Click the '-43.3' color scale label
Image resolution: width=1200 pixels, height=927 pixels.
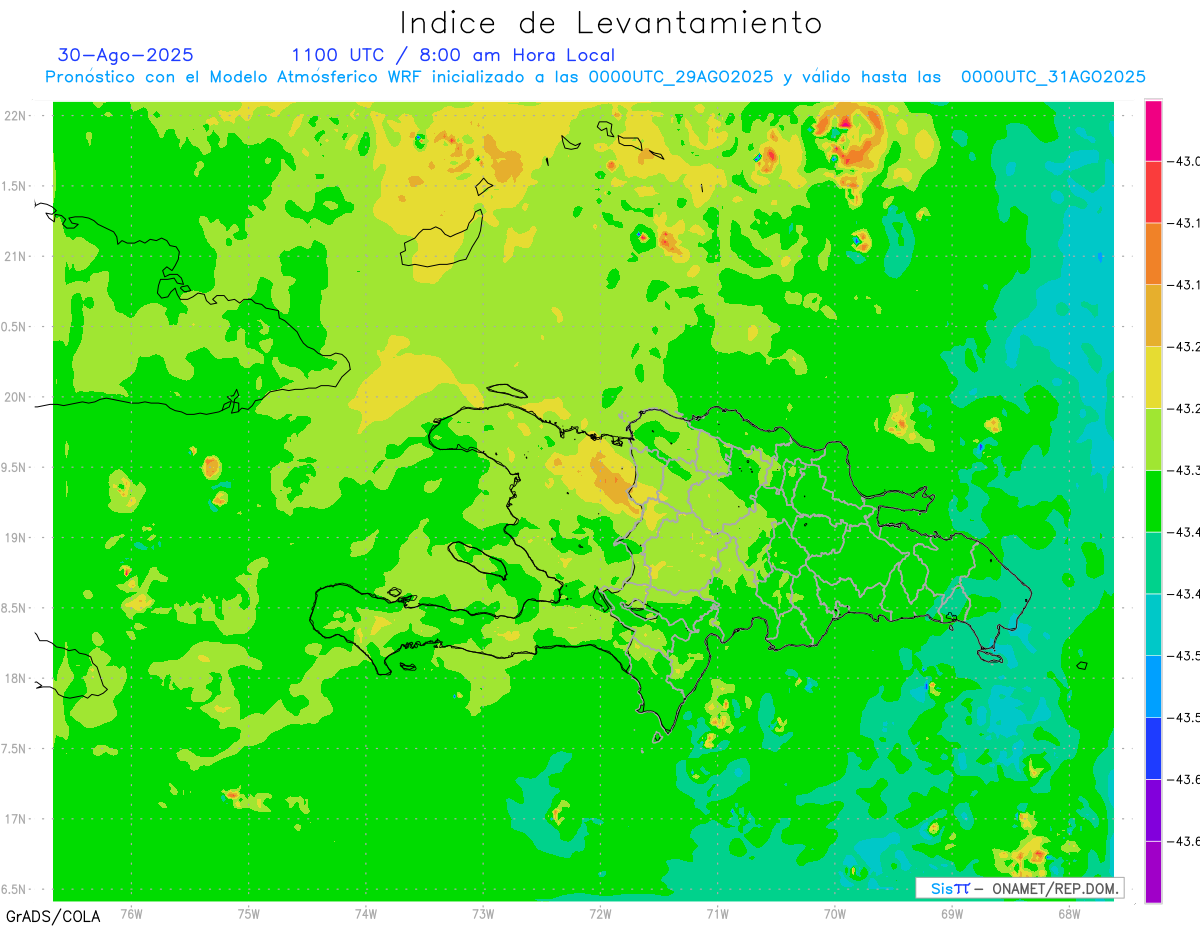pos(1184,470)
